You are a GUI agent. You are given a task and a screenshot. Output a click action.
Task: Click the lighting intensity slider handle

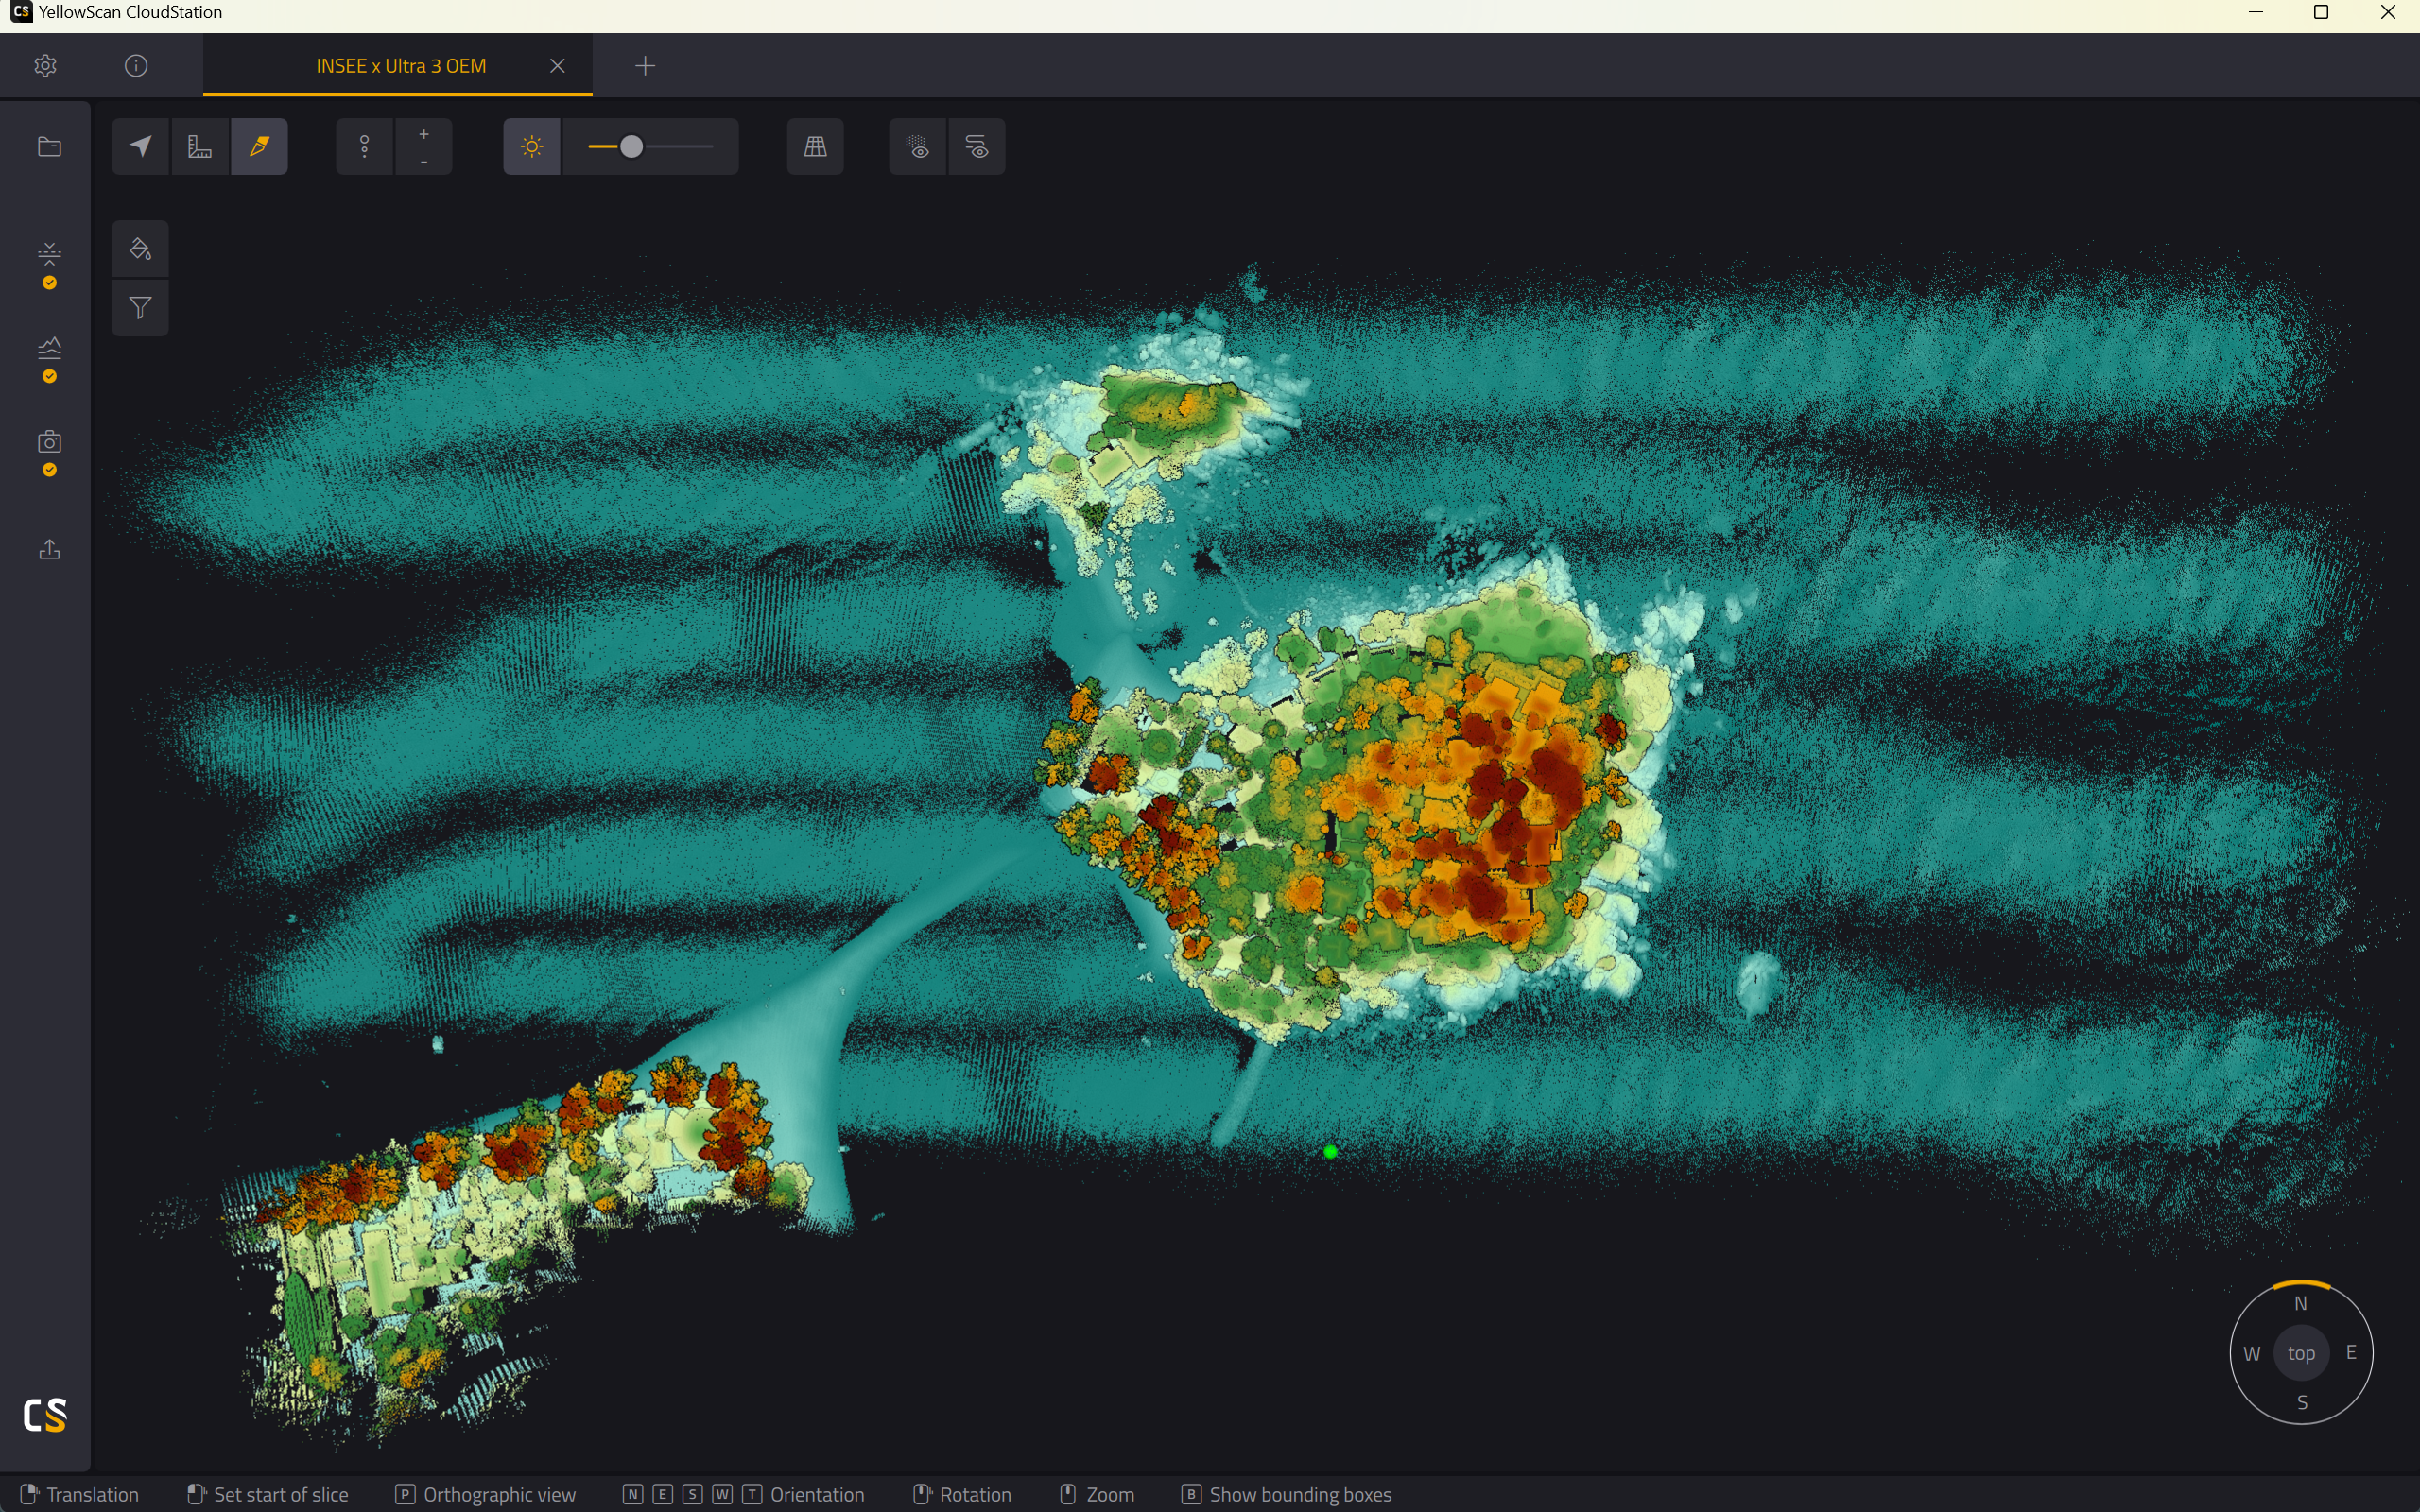click(632, 147)
